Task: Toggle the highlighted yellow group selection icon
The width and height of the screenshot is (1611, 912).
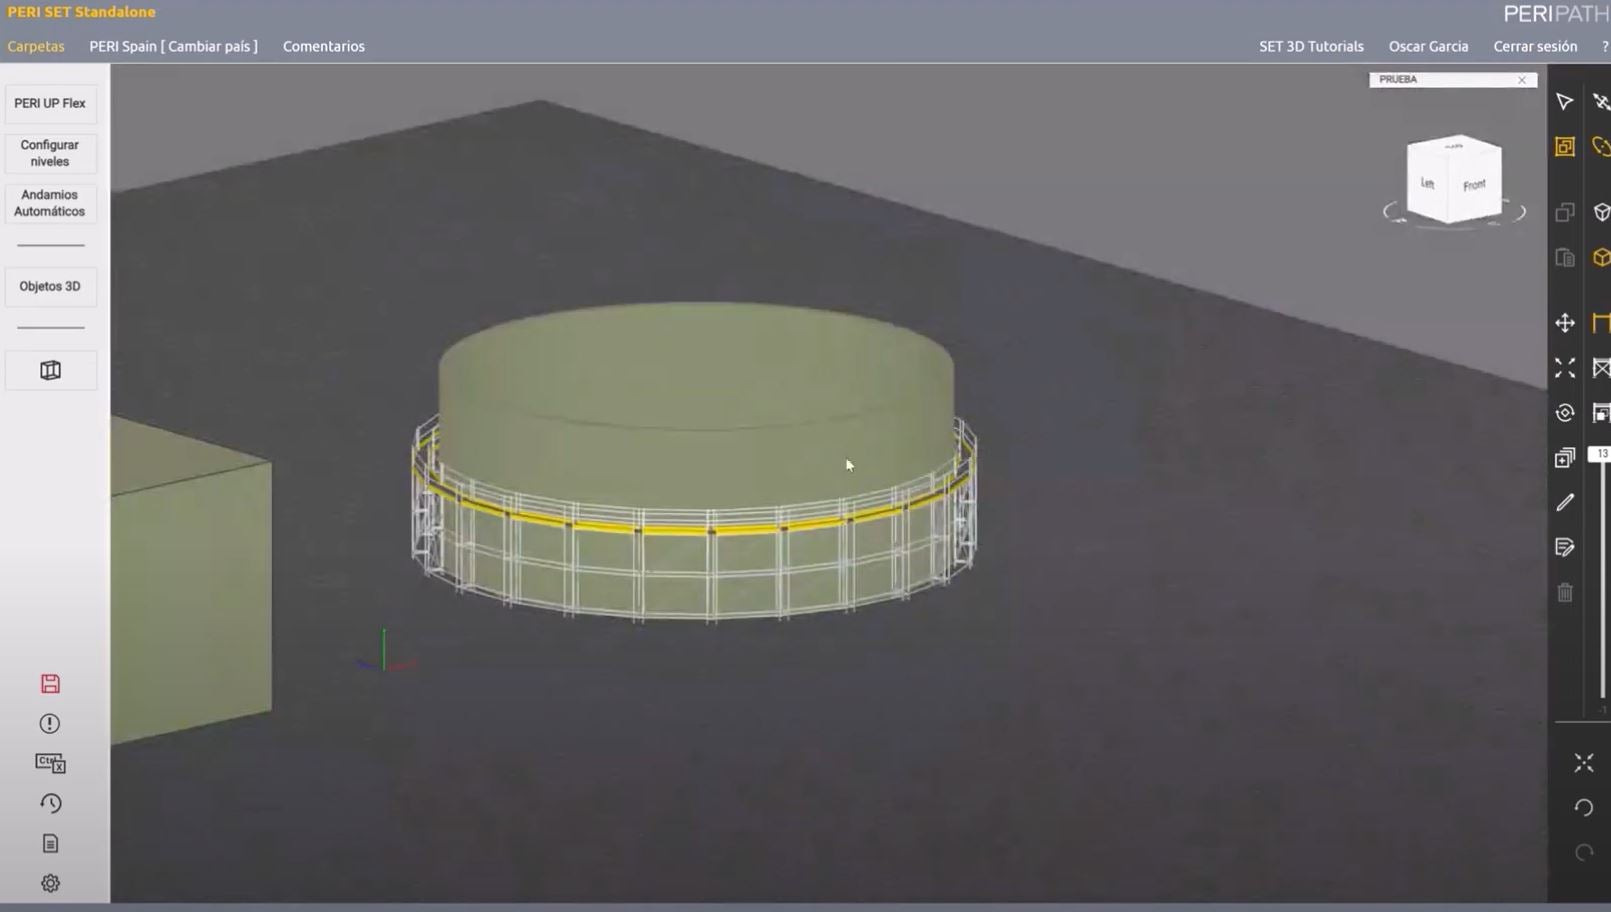Action: 1564,147
